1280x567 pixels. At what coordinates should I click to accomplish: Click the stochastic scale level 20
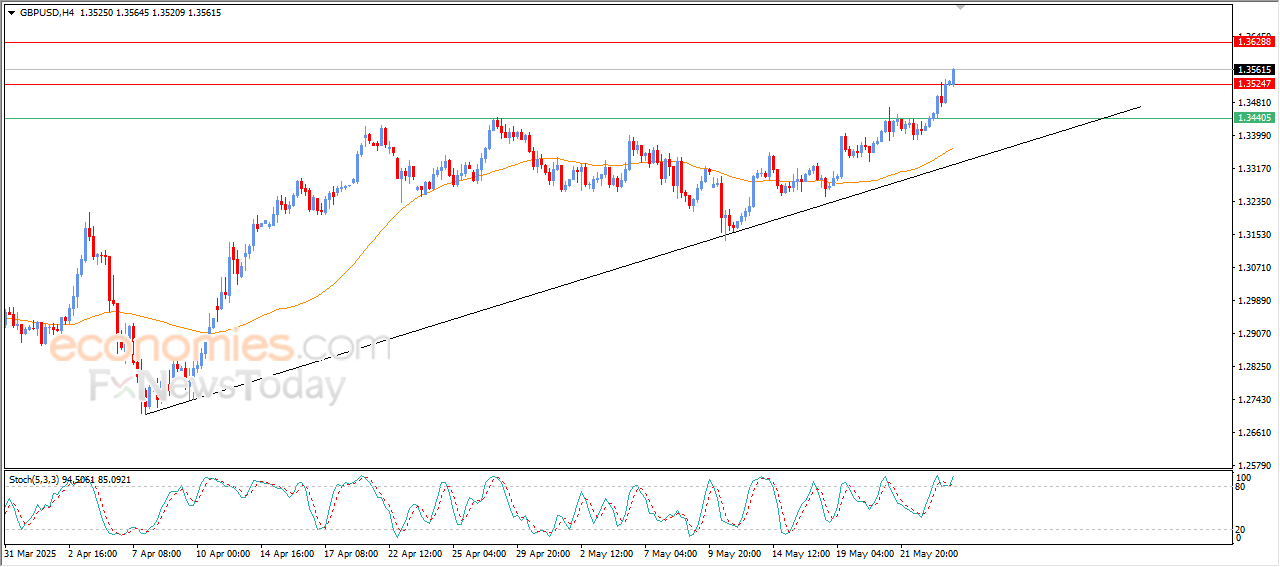click(1241, 530)
